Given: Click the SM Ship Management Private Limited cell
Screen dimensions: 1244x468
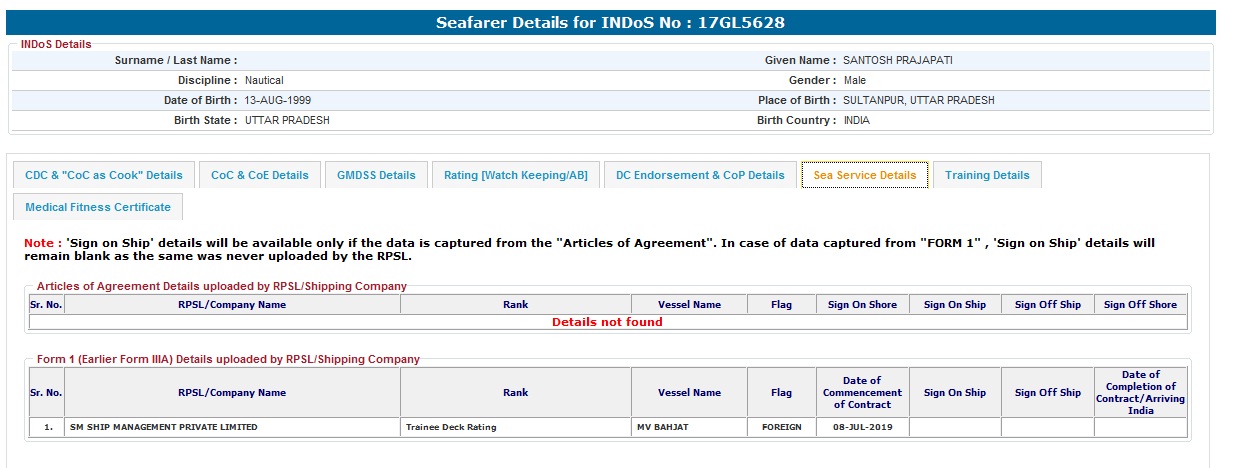Looking at the screenshot, I should (163, 427).
